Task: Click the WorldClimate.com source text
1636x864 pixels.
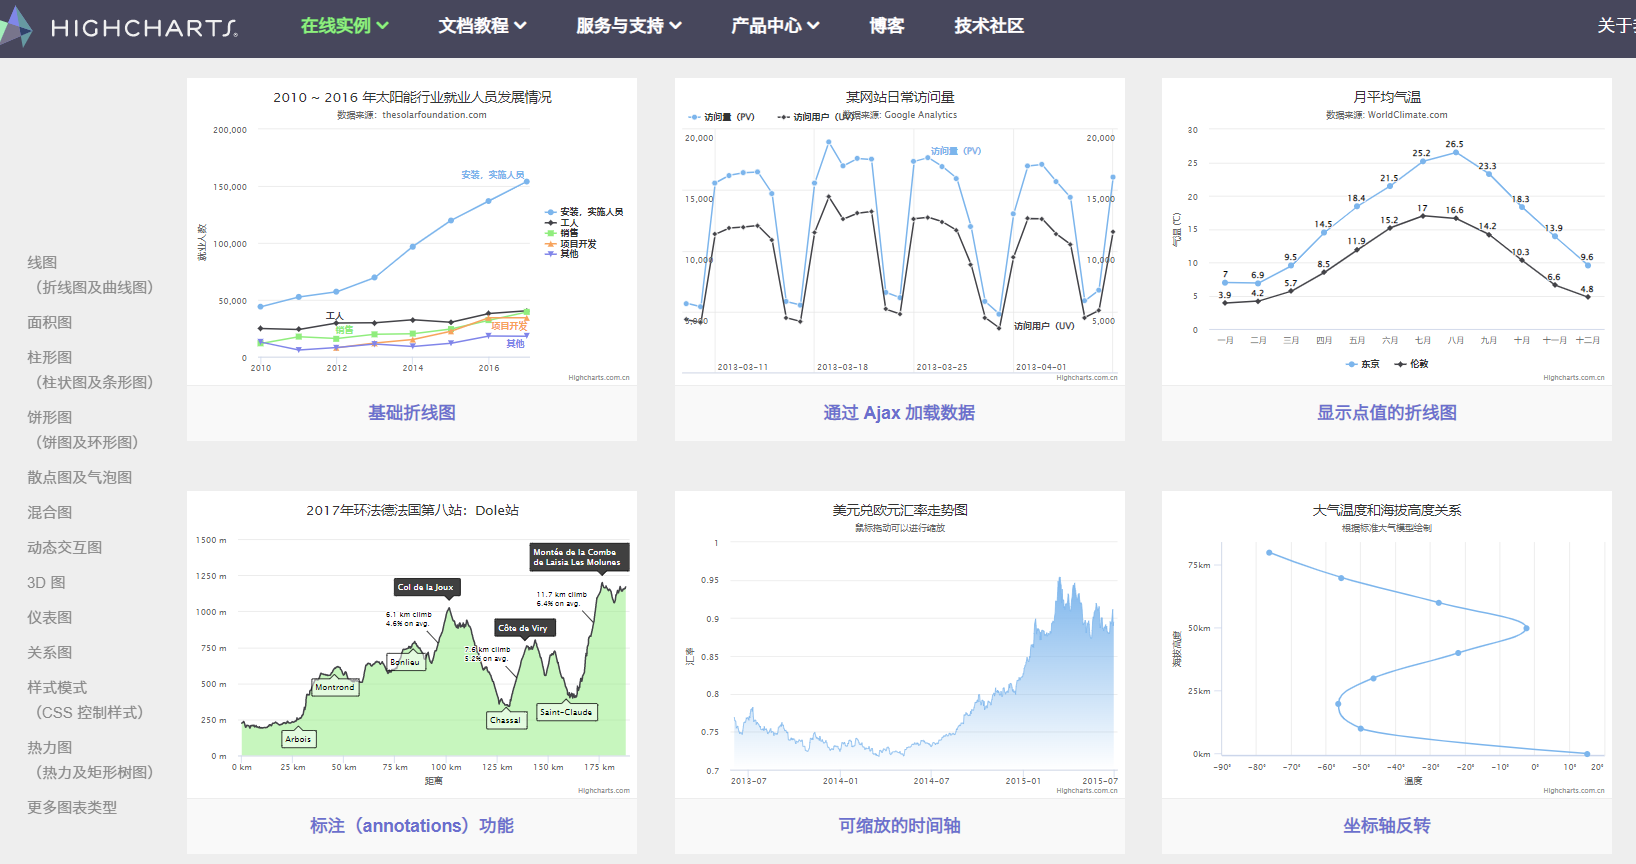Action: (x=1407, y=115)
